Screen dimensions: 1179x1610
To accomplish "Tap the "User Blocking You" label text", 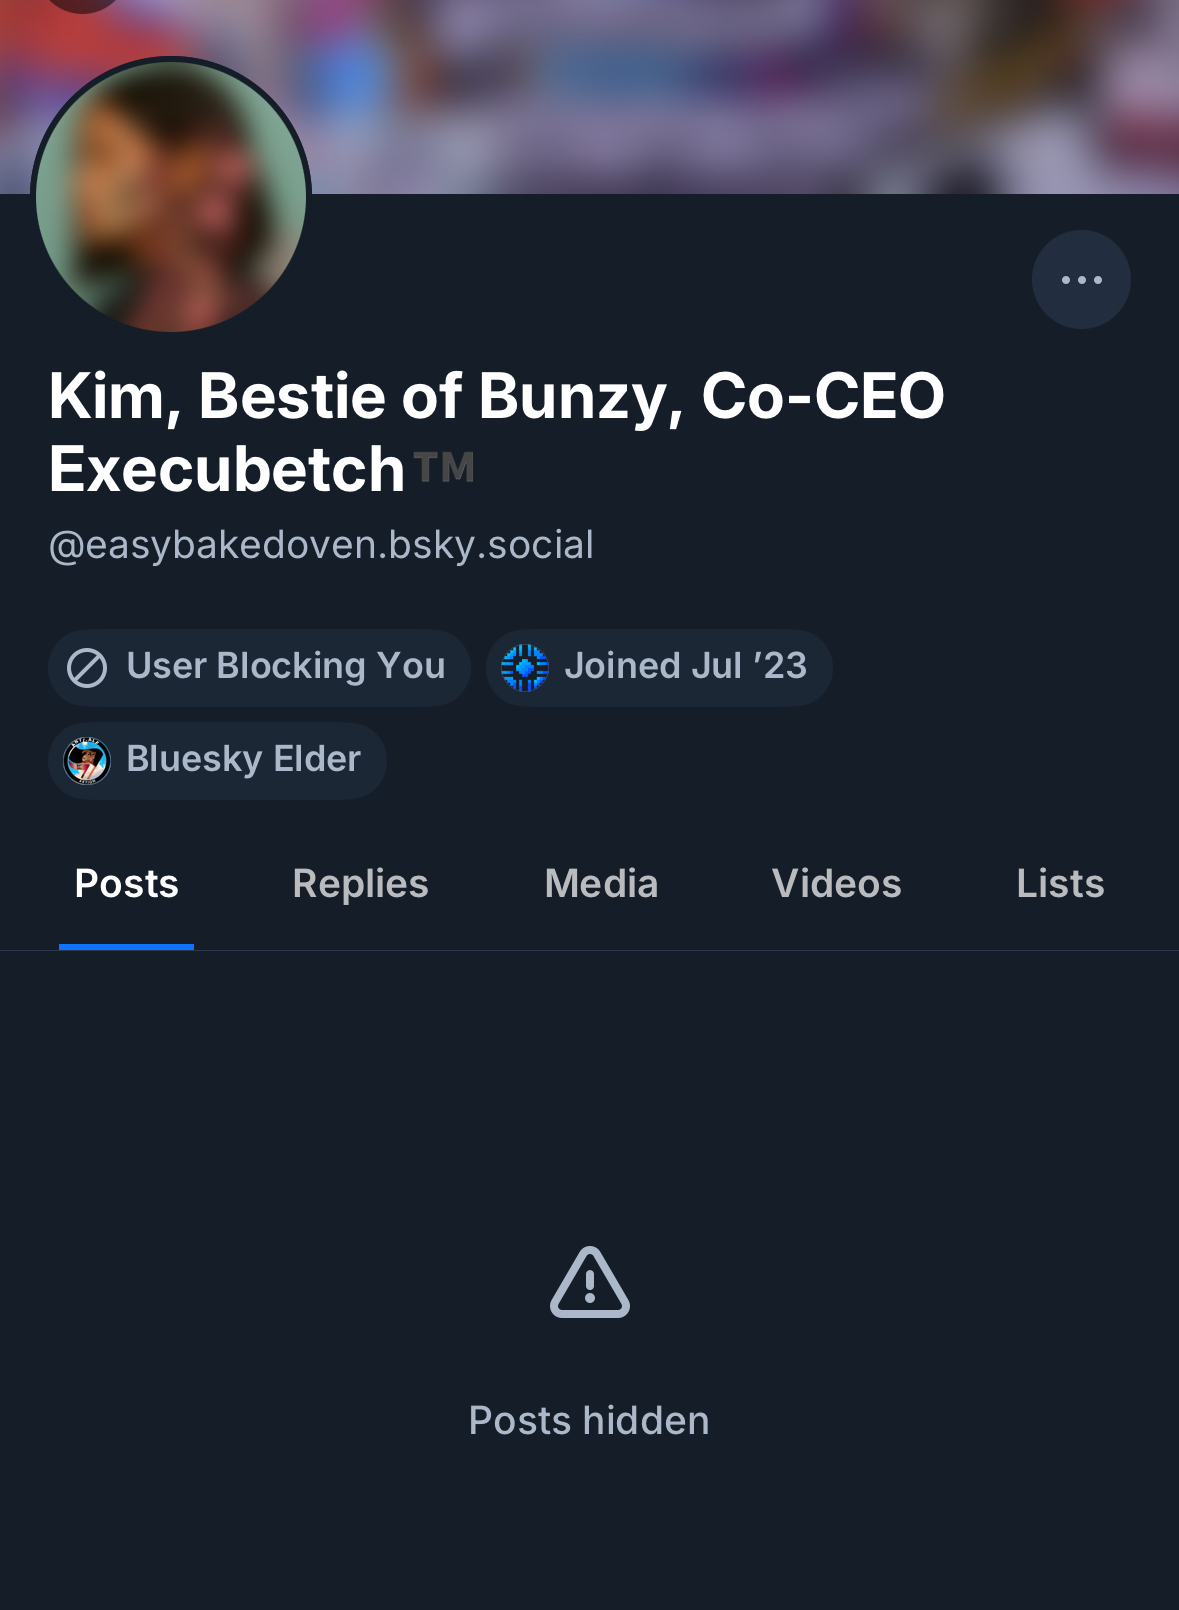I will (286, 666).
